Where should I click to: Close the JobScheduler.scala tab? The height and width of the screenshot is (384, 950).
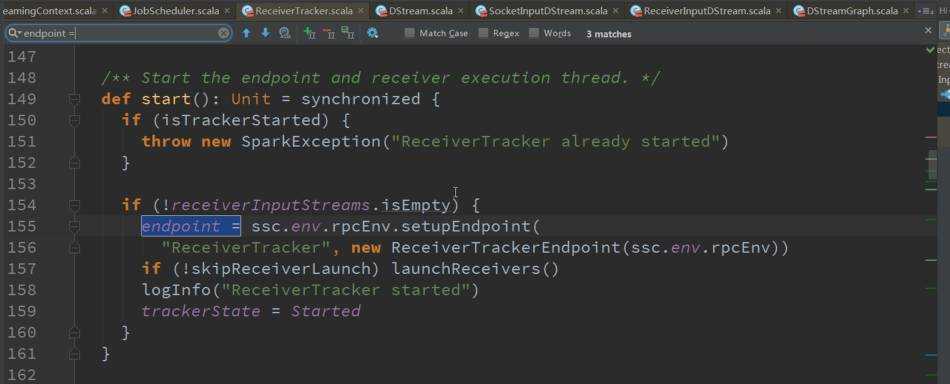point(227,11)
